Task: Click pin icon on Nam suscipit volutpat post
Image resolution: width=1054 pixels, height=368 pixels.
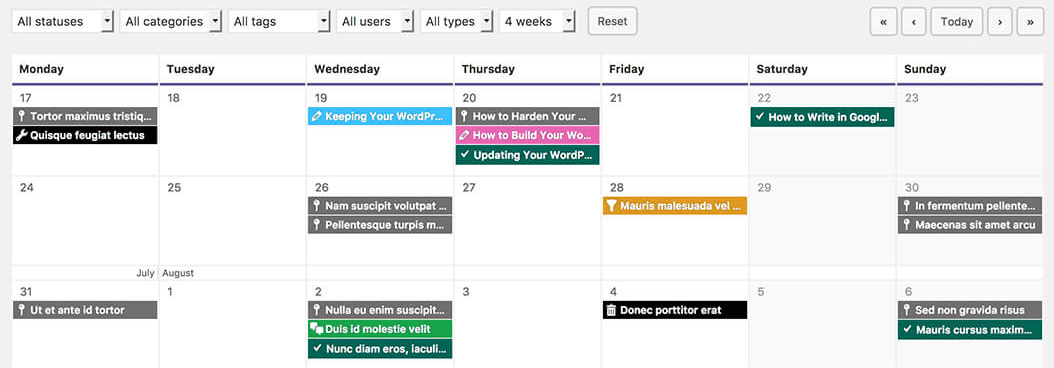Action: click(317, 205)
